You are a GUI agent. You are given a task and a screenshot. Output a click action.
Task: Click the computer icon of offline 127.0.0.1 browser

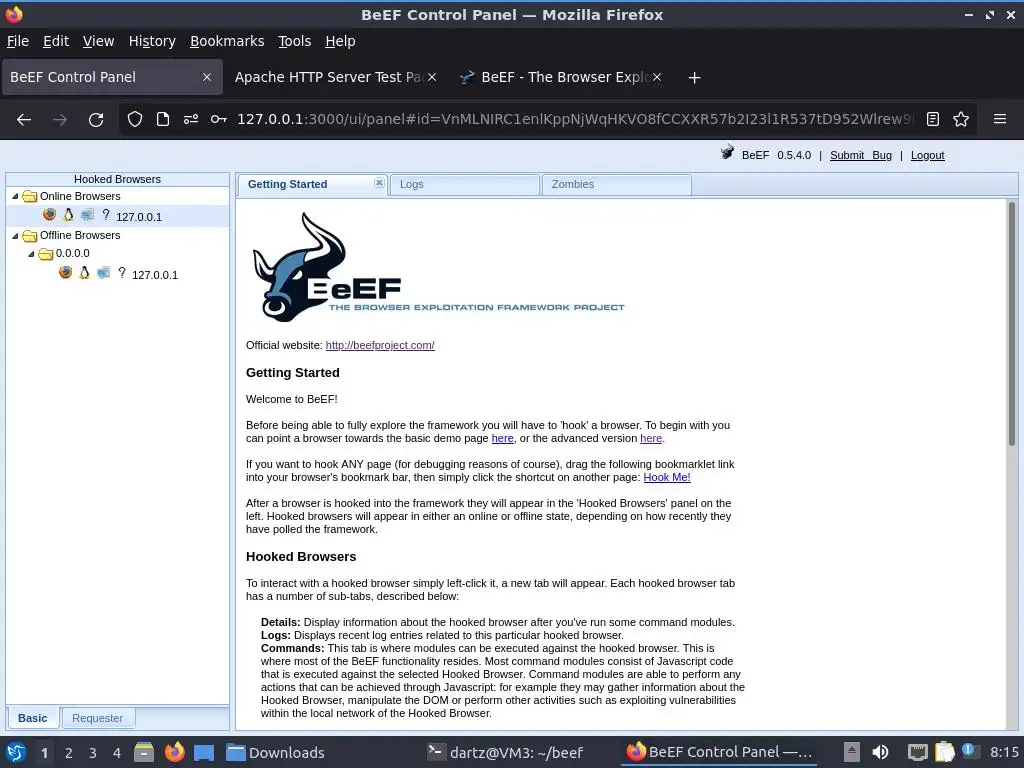tap(103, 272)
